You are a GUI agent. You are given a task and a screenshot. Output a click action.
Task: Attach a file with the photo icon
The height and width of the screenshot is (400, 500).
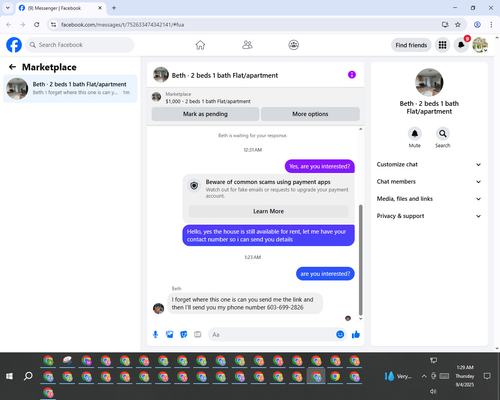click(x=170, y=334)
